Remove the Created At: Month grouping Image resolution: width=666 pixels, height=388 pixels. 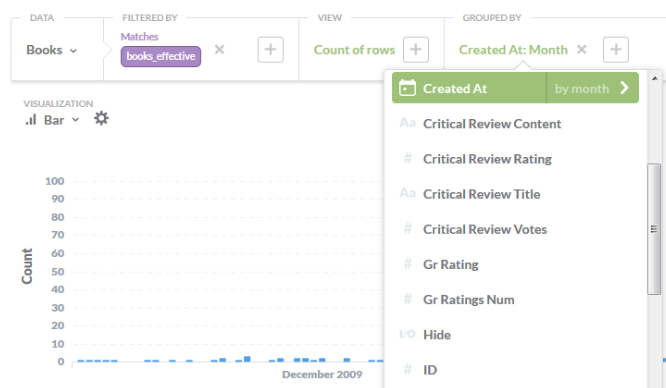[581, 50]
